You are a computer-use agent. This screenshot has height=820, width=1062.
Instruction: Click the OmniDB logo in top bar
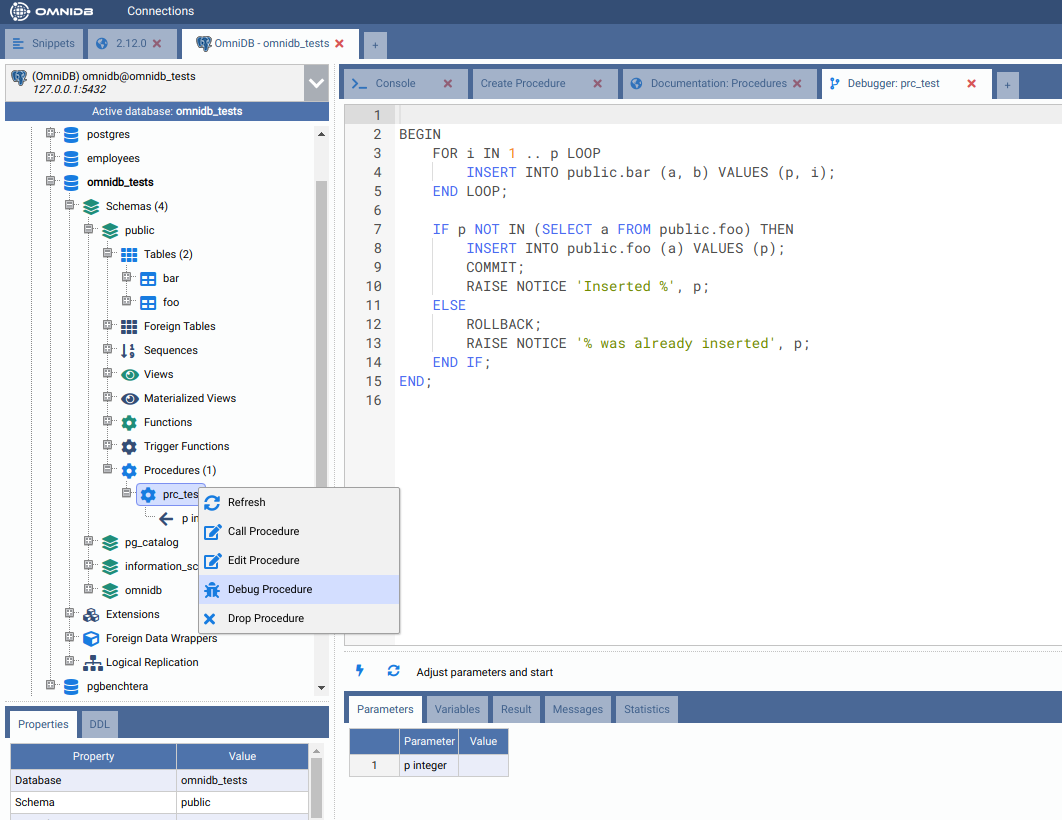point(53,11)
